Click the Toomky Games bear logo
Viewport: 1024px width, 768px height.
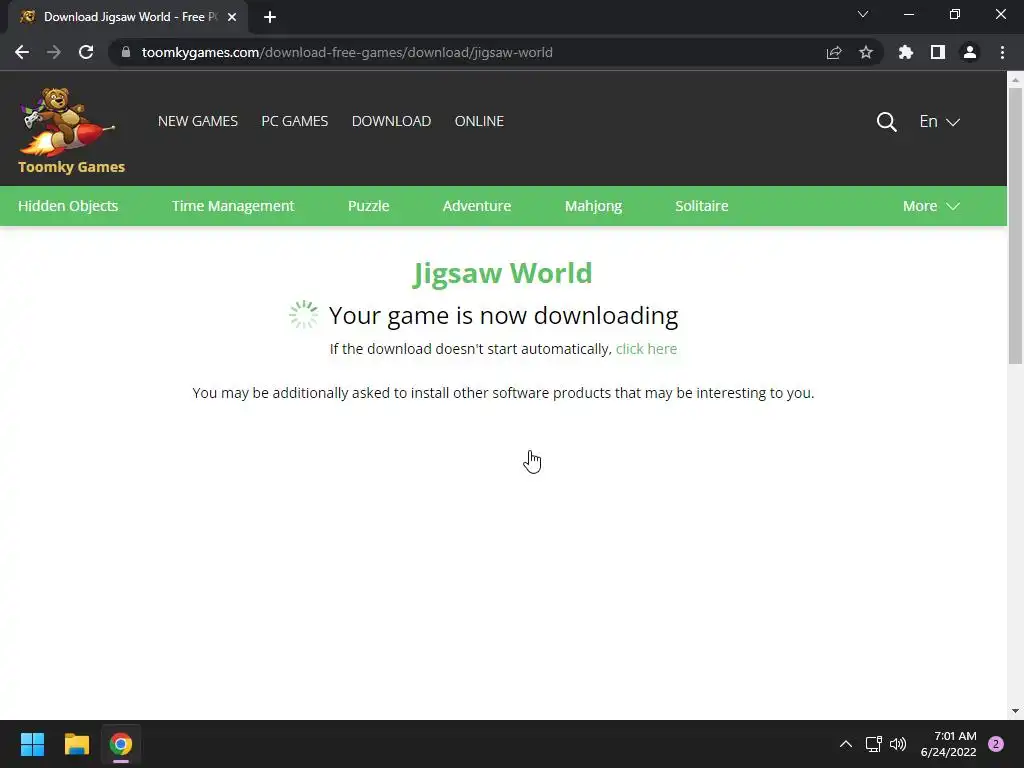click(x=71, y=131)
